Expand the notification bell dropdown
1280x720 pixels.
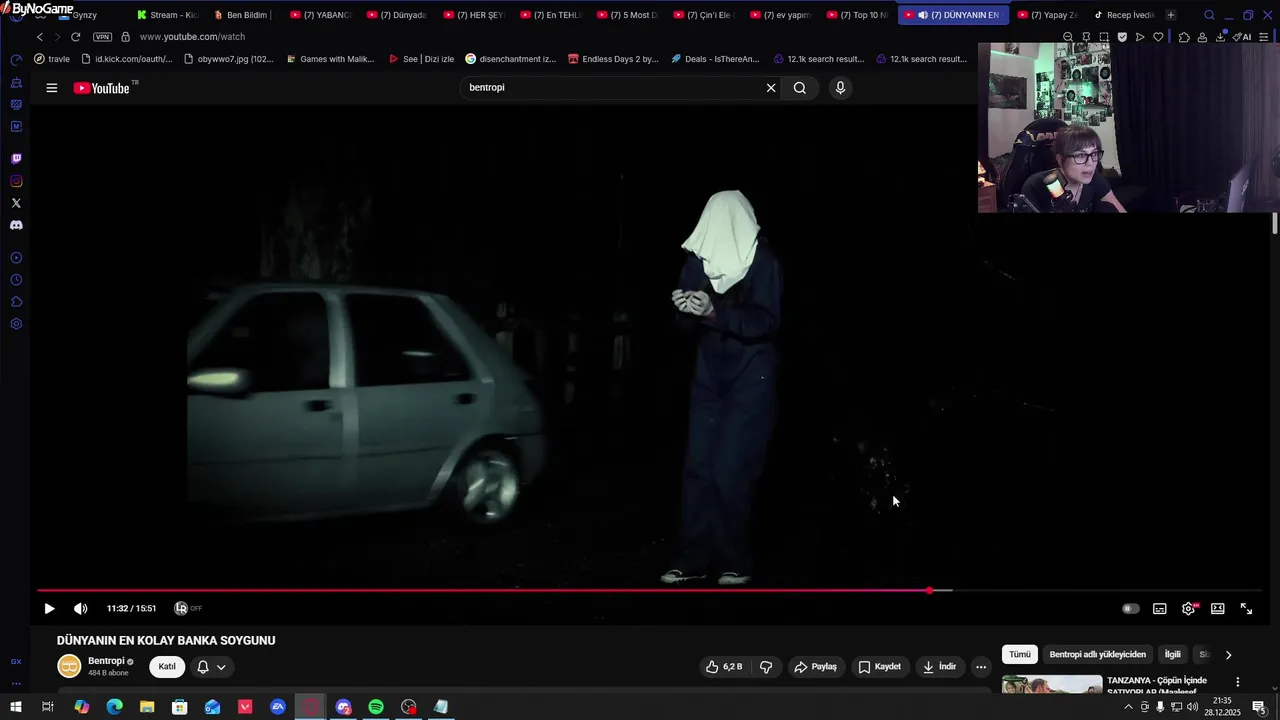(211, 667)
